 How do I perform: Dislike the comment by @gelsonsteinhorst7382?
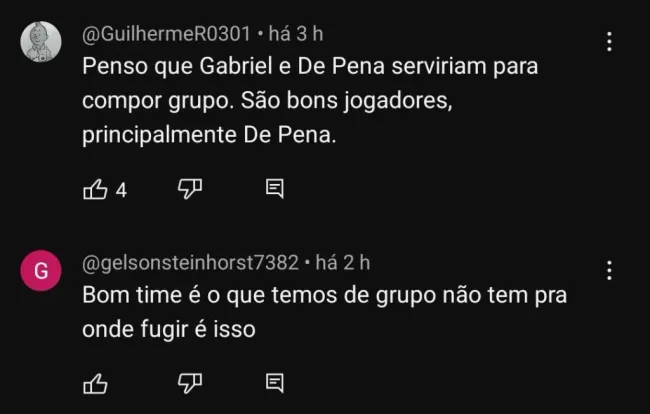(190, 382)
